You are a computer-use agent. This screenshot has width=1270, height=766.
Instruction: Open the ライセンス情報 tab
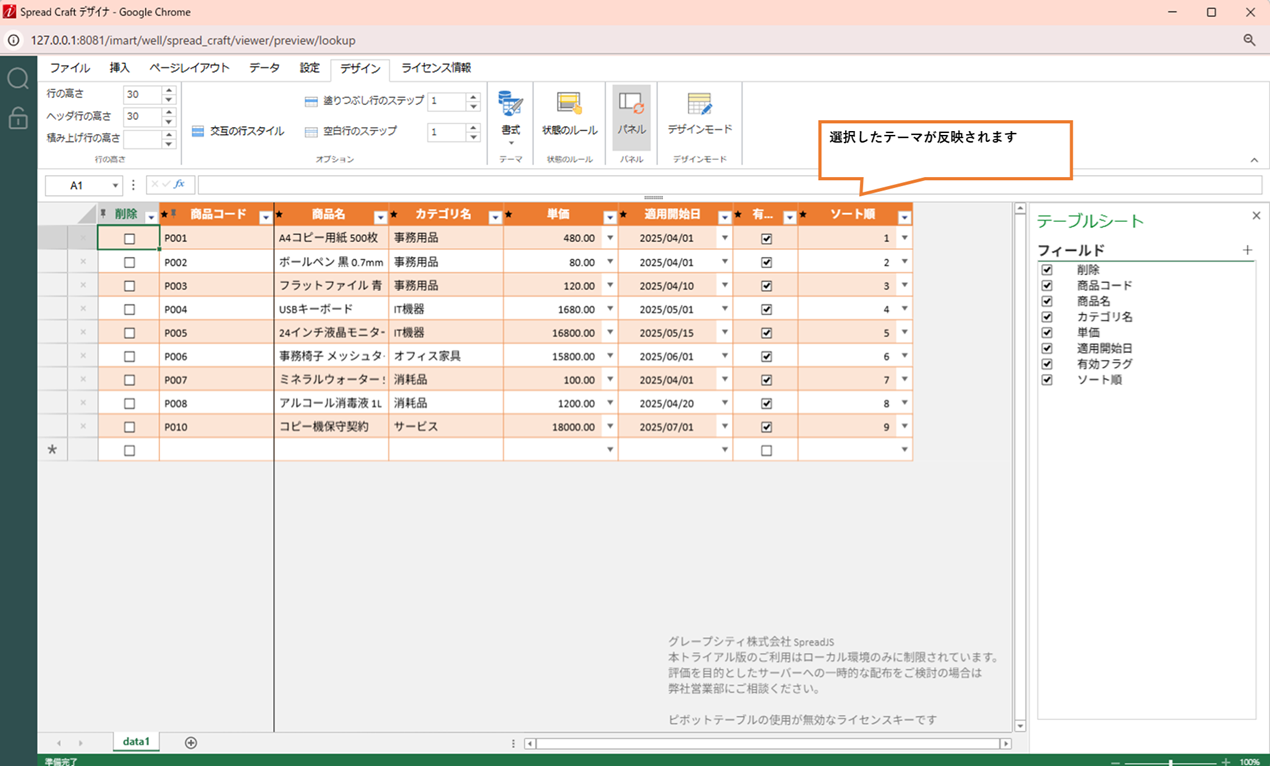tap(435, 68)
